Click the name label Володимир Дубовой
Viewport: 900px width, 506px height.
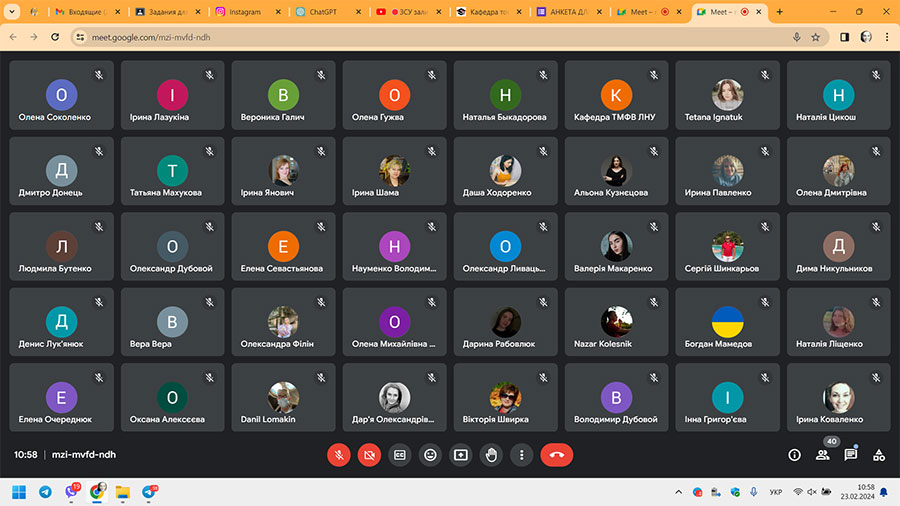pyautogui.click(x=615, y=419)
